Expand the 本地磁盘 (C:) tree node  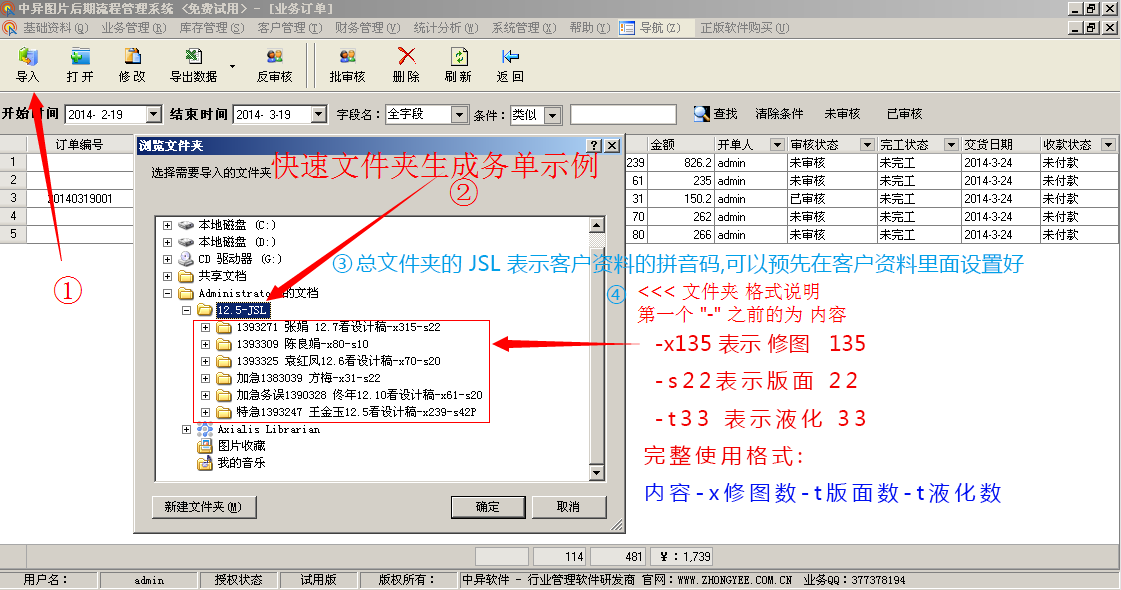(x=167, y=225)
